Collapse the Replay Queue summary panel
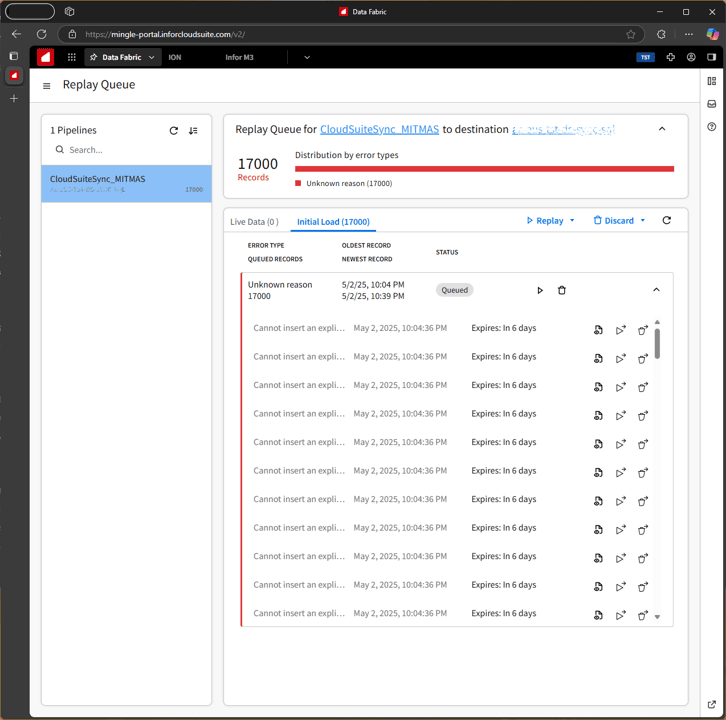This screenshot has width=726, height=720. (662, 129)
